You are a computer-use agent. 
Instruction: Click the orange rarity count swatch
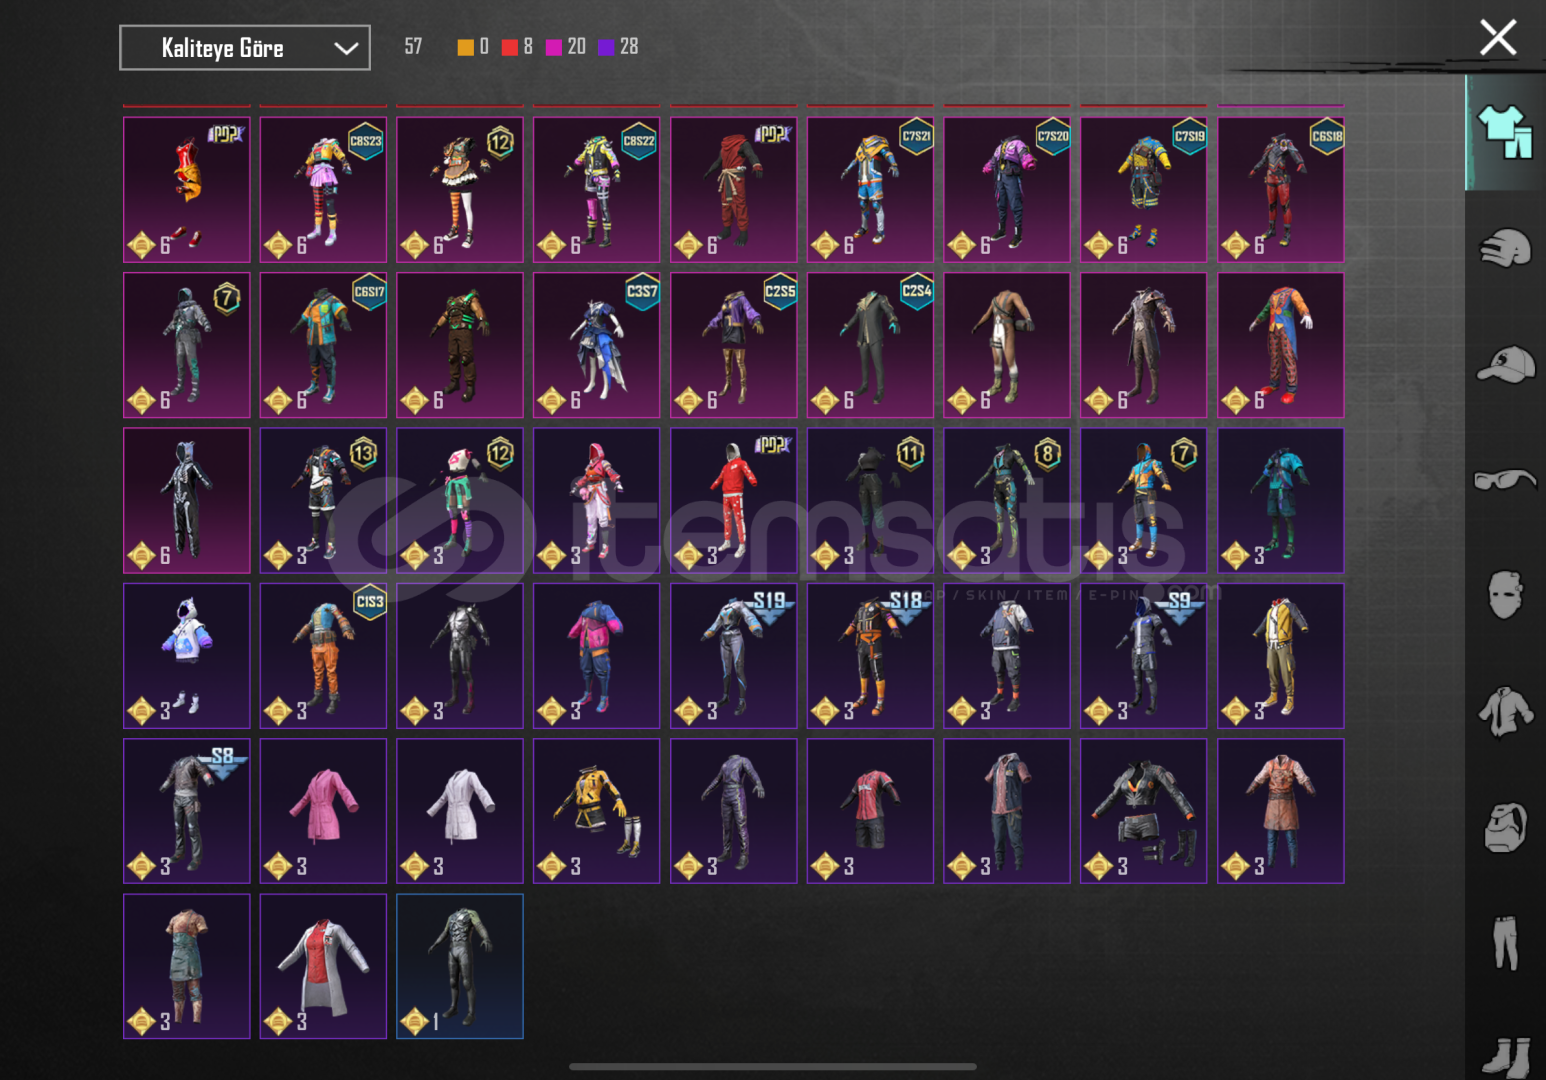point(465,47)
